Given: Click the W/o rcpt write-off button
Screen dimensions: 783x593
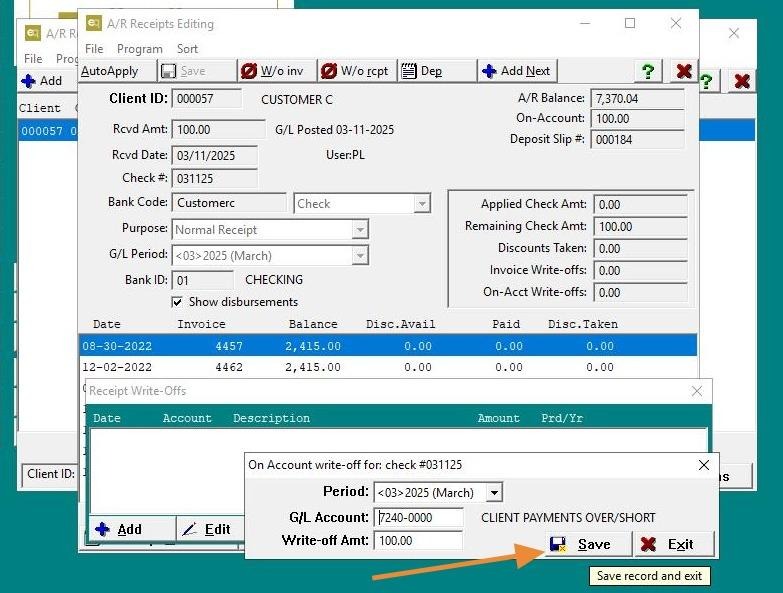Looking at the screenshot, I should click(357, 71).
